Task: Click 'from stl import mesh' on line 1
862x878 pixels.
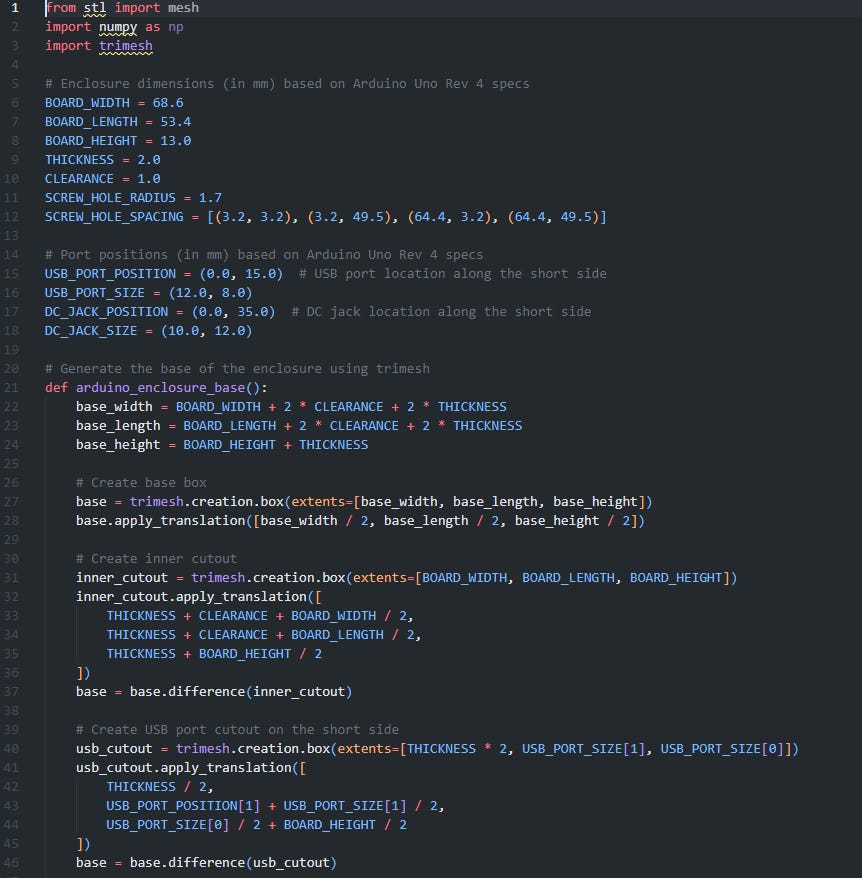Action: click(122, 8)
